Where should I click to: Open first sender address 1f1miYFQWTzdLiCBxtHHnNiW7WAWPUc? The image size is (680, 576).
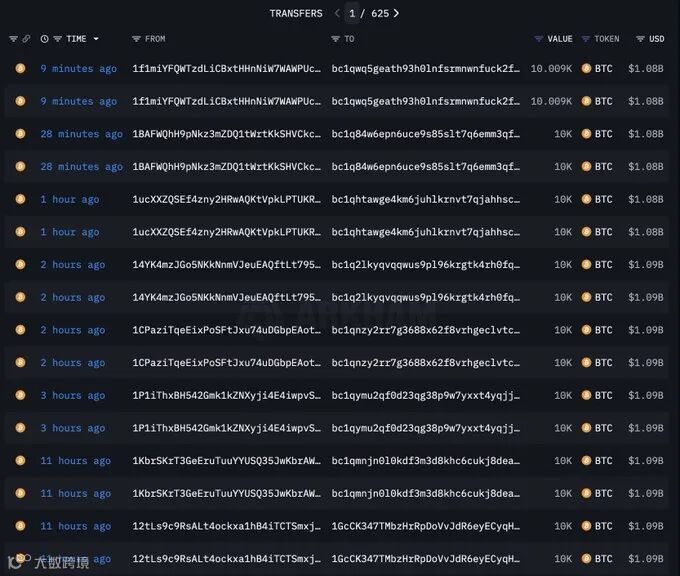click(x=227, y=69)
